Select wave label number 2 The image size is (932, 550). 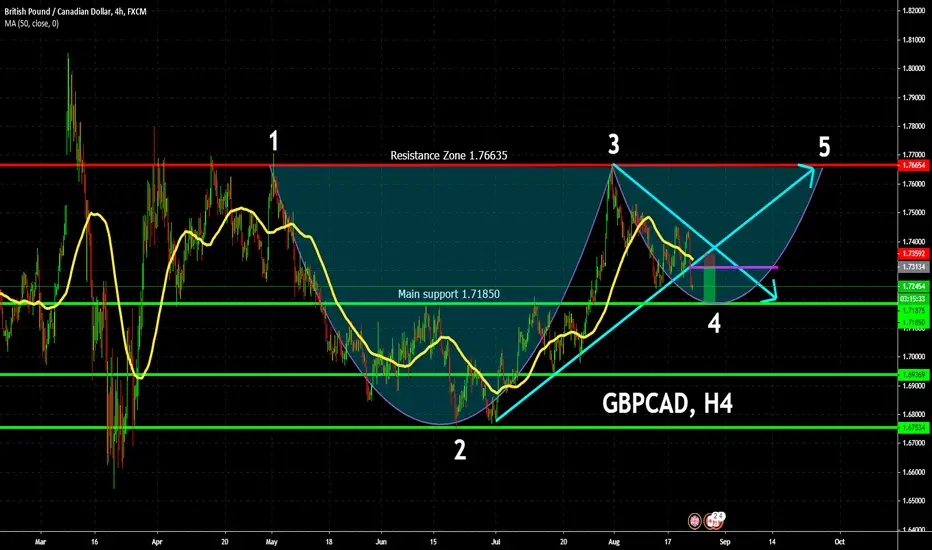point(460,450)
